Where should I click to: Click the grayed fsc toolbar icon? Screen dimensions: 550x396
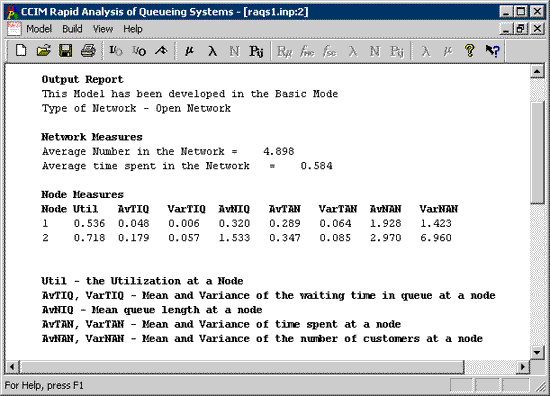click(x=330, y=52)
